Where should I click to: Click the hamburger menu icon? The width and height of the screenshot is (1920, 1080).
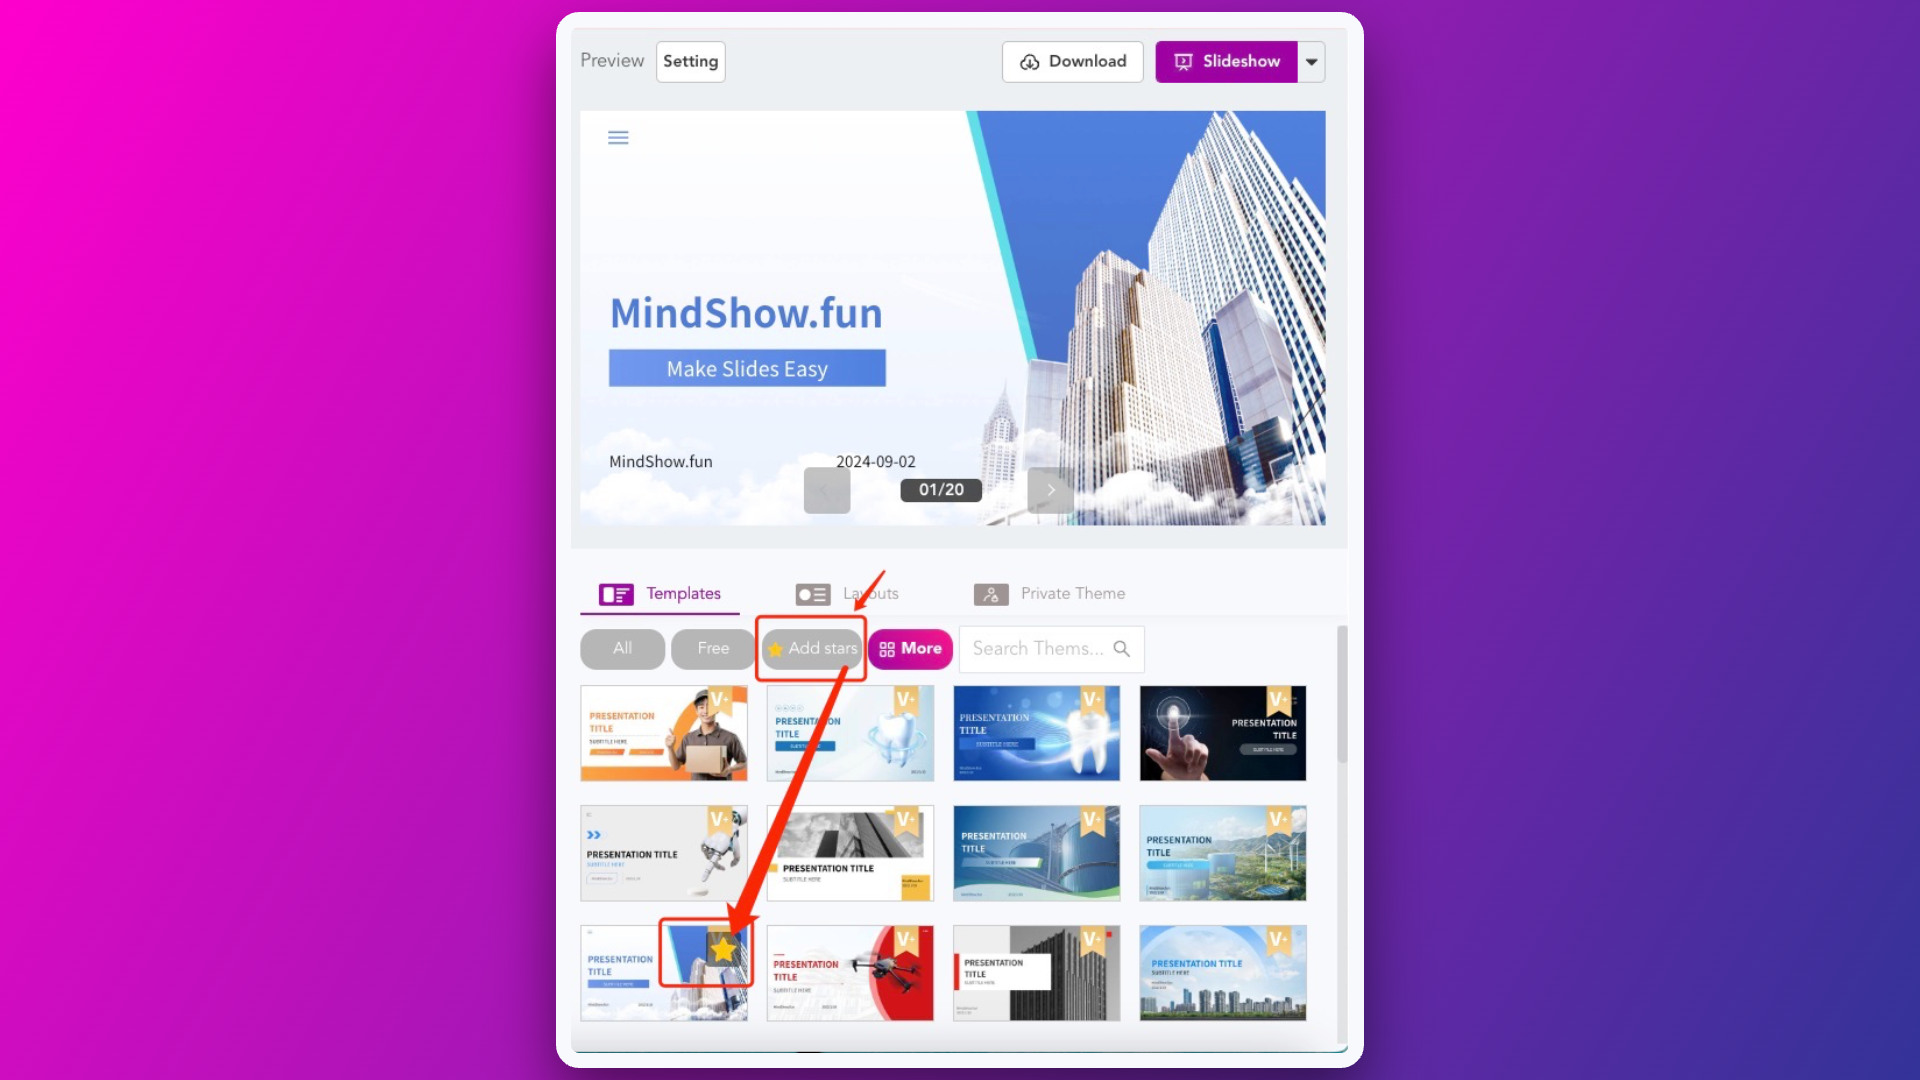tap(617, 136)
